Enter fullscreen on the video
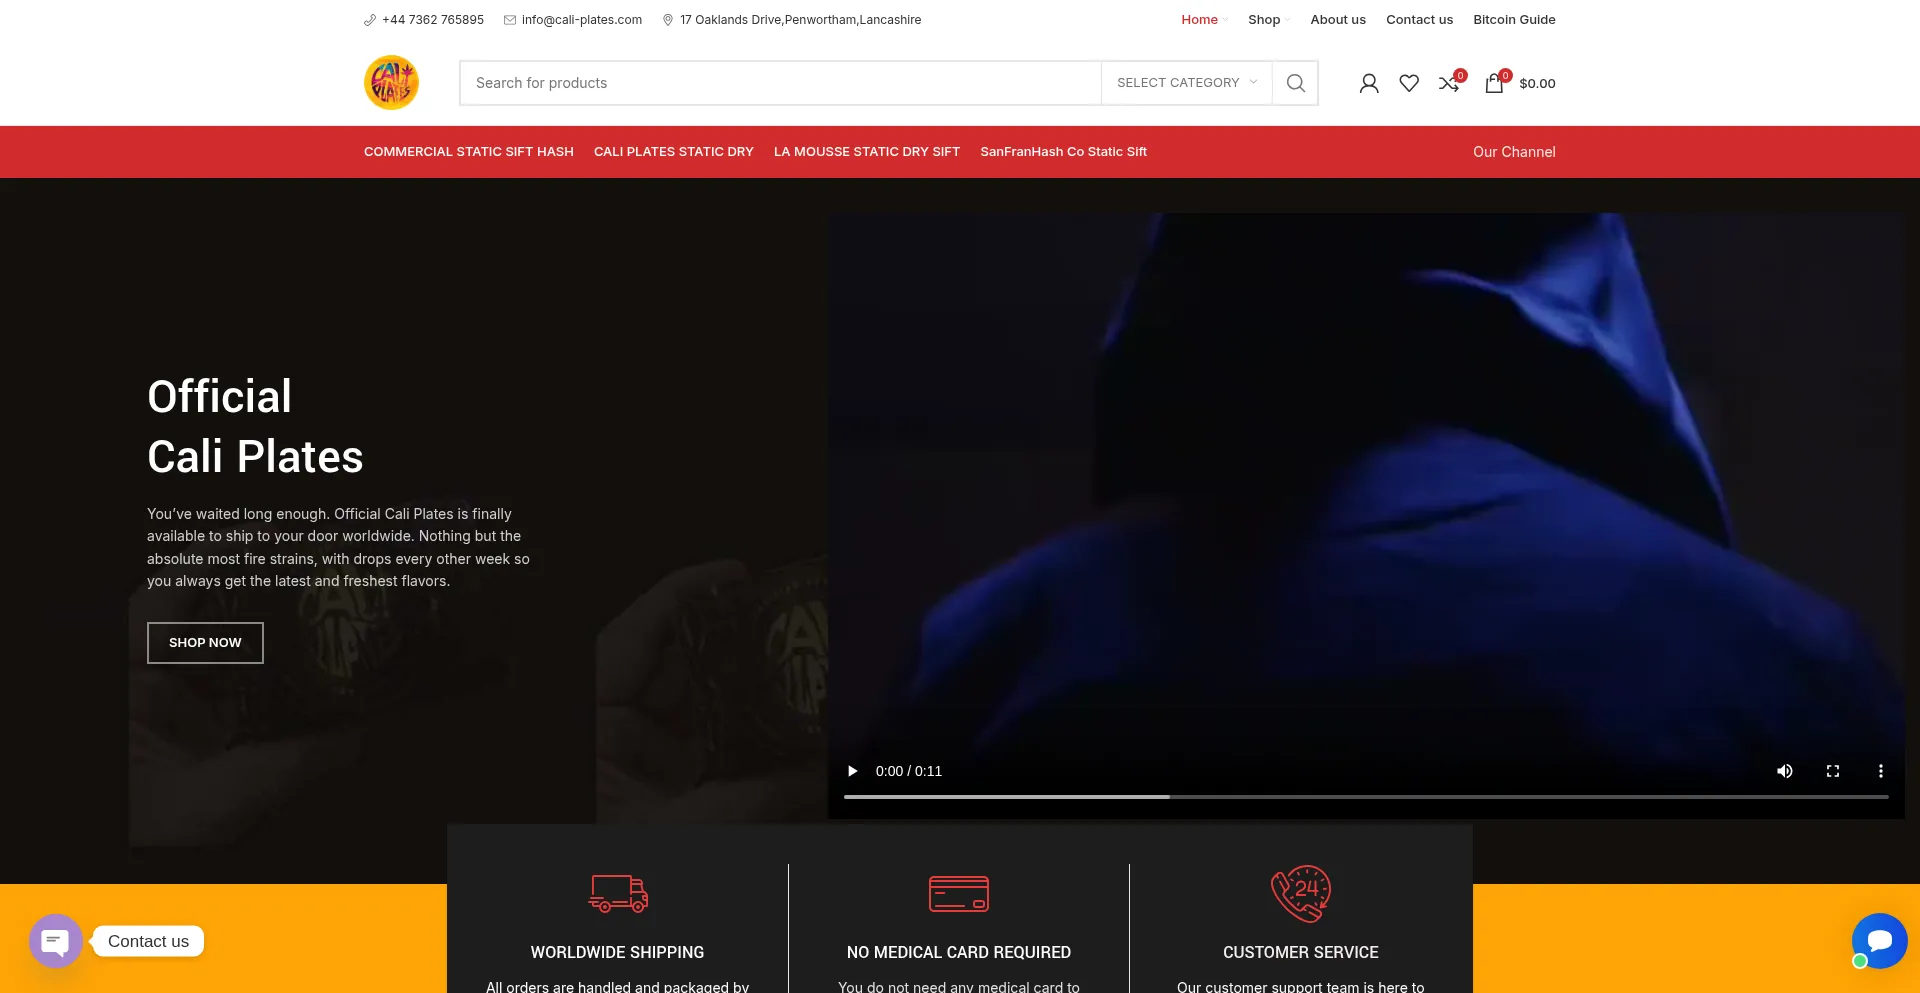 pyautogui.click(x=1833, y=771)
